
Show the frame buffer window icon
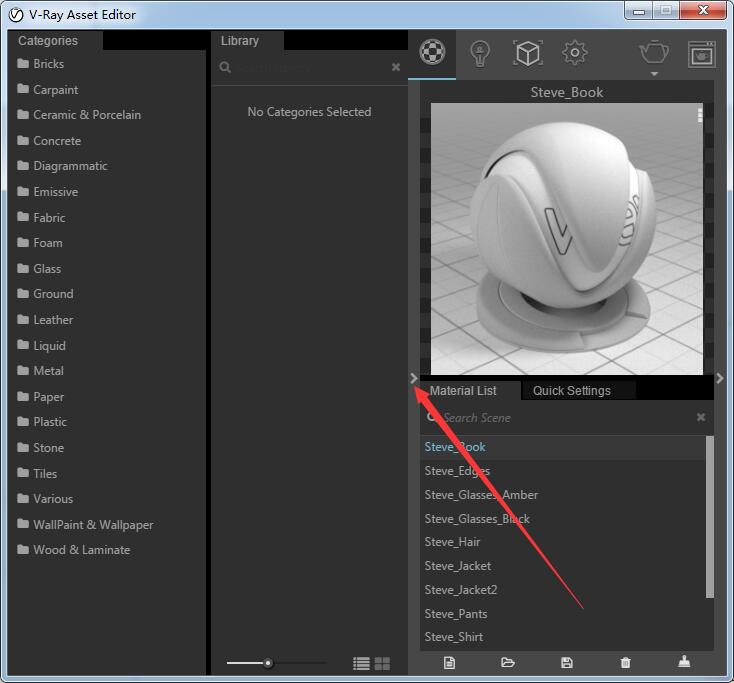701,54
